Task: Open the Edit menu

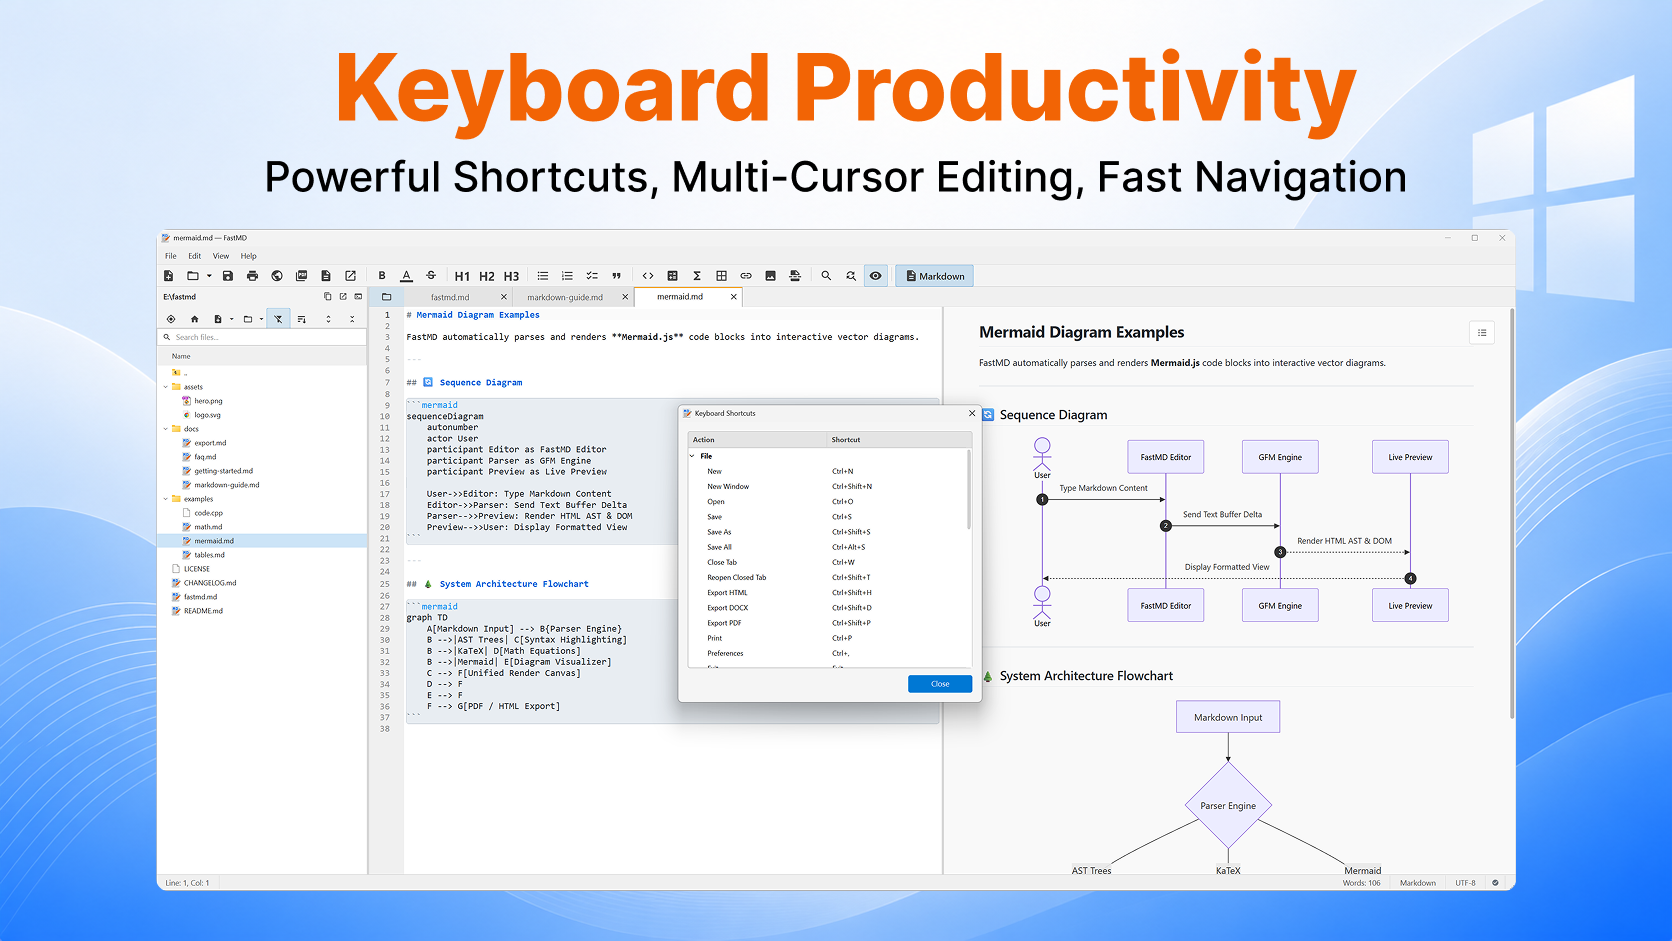Action: [x=195, y=256]
